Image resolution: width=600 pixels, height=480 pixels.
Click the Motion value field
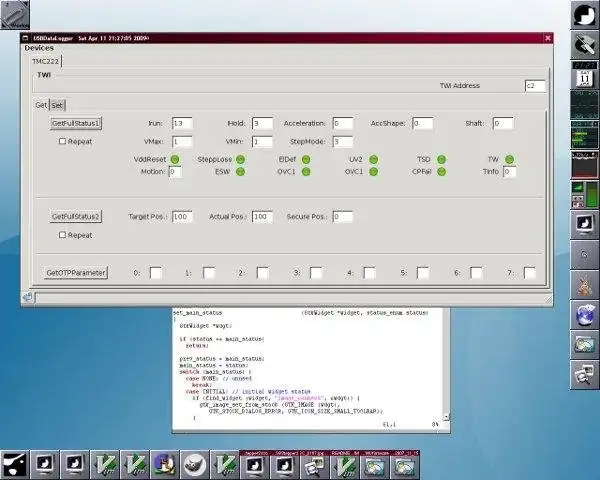[175, 171]
